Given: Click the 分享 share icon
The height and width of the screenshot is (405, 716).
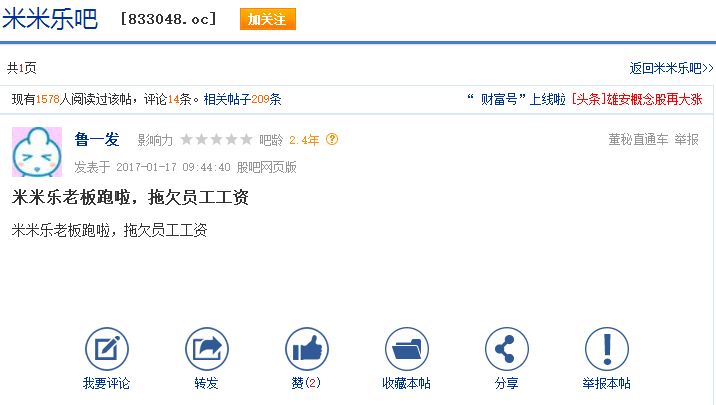Looking at the screenshot, I should (x=507, y=349).
